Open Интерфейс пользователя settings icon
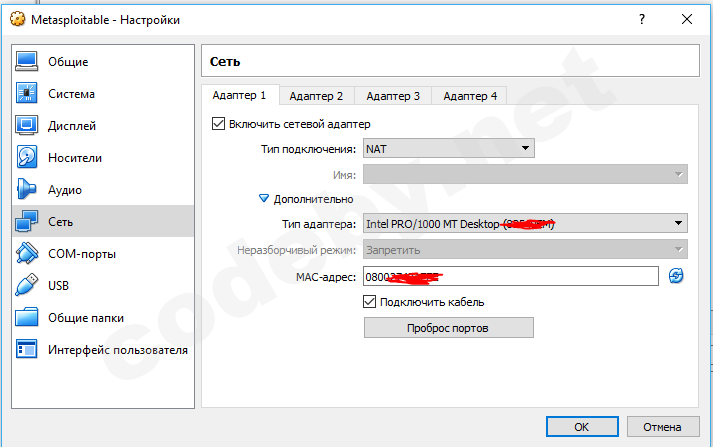713x447 pixels. tap(28, 350)
